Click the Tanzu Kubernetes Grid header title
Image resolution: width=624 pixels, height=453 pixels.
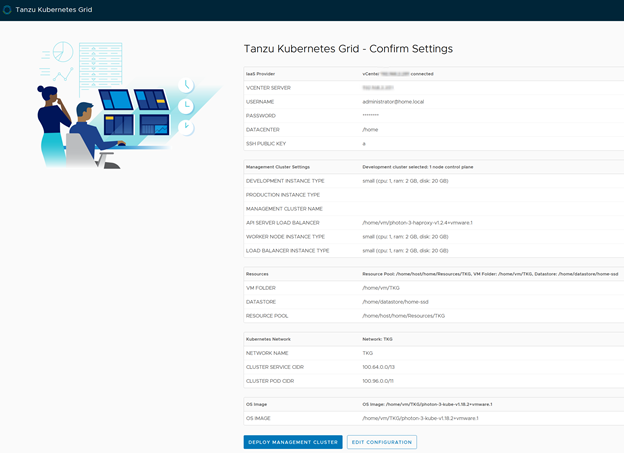[x=54, y=10]
